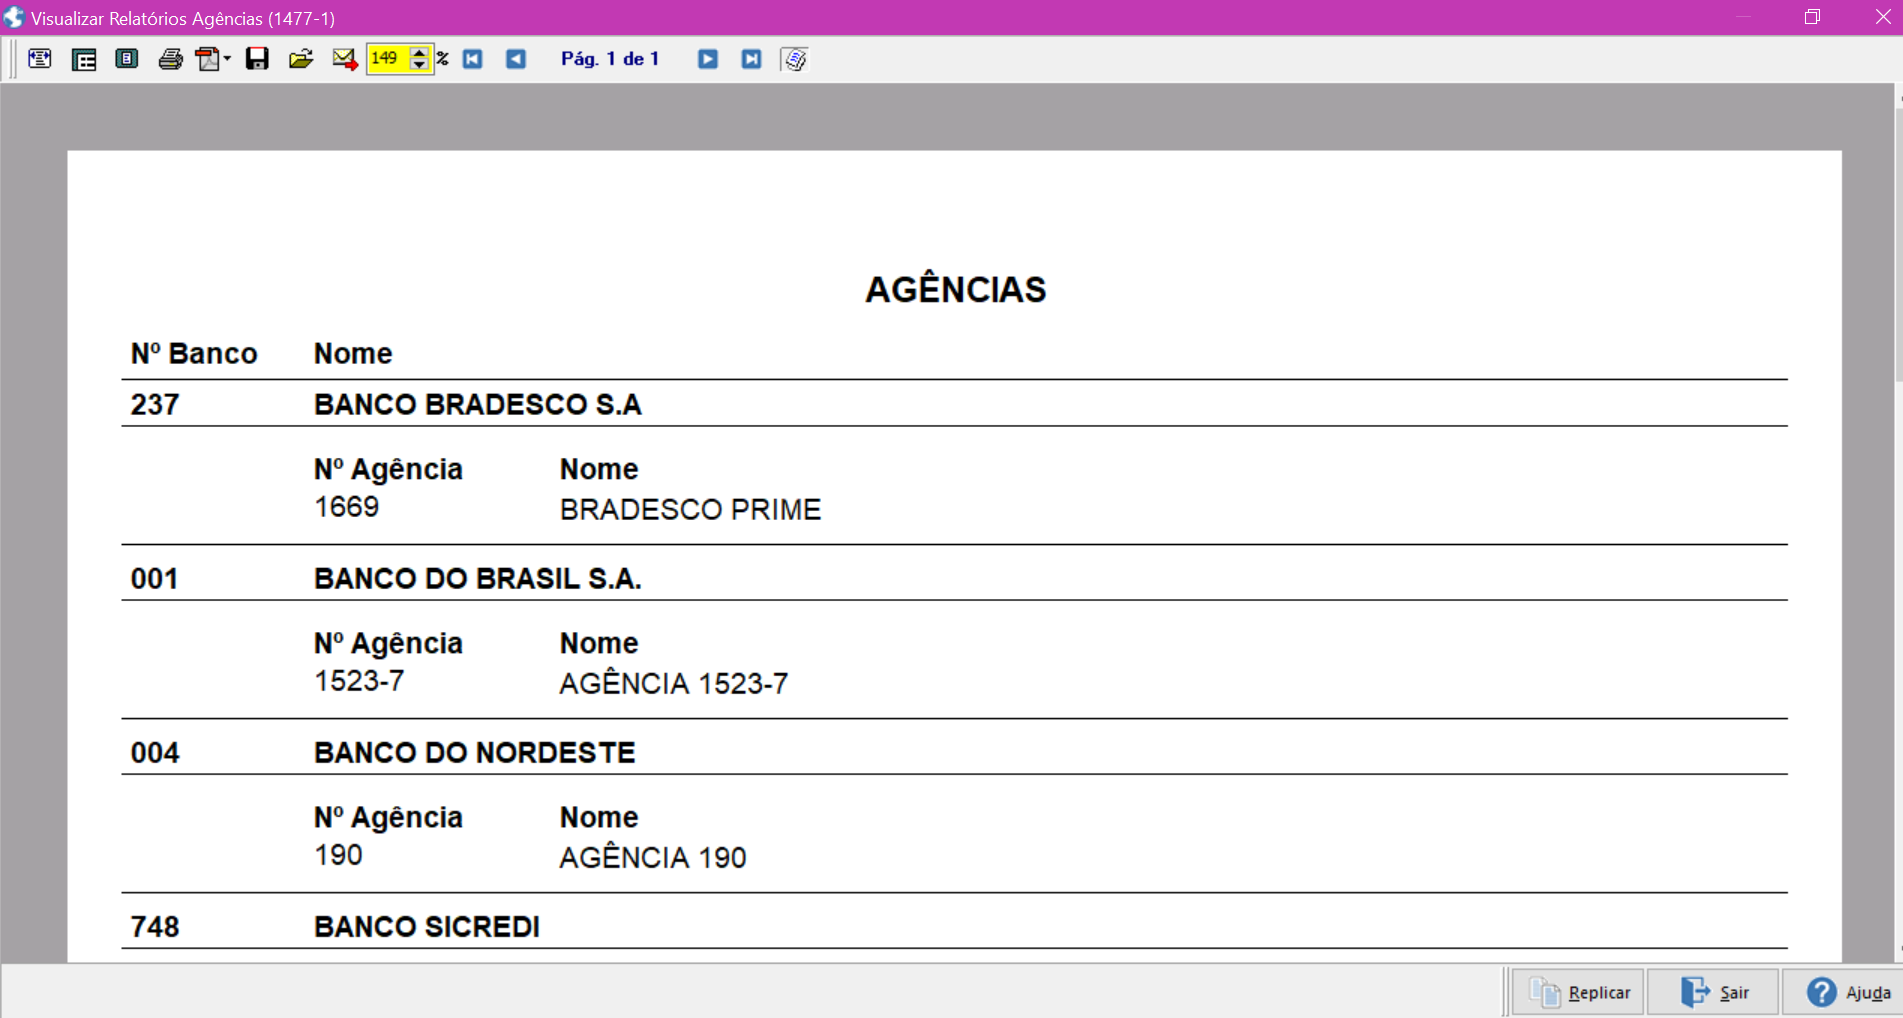Close the Visualizar Relatórios window

point(1882,17)
